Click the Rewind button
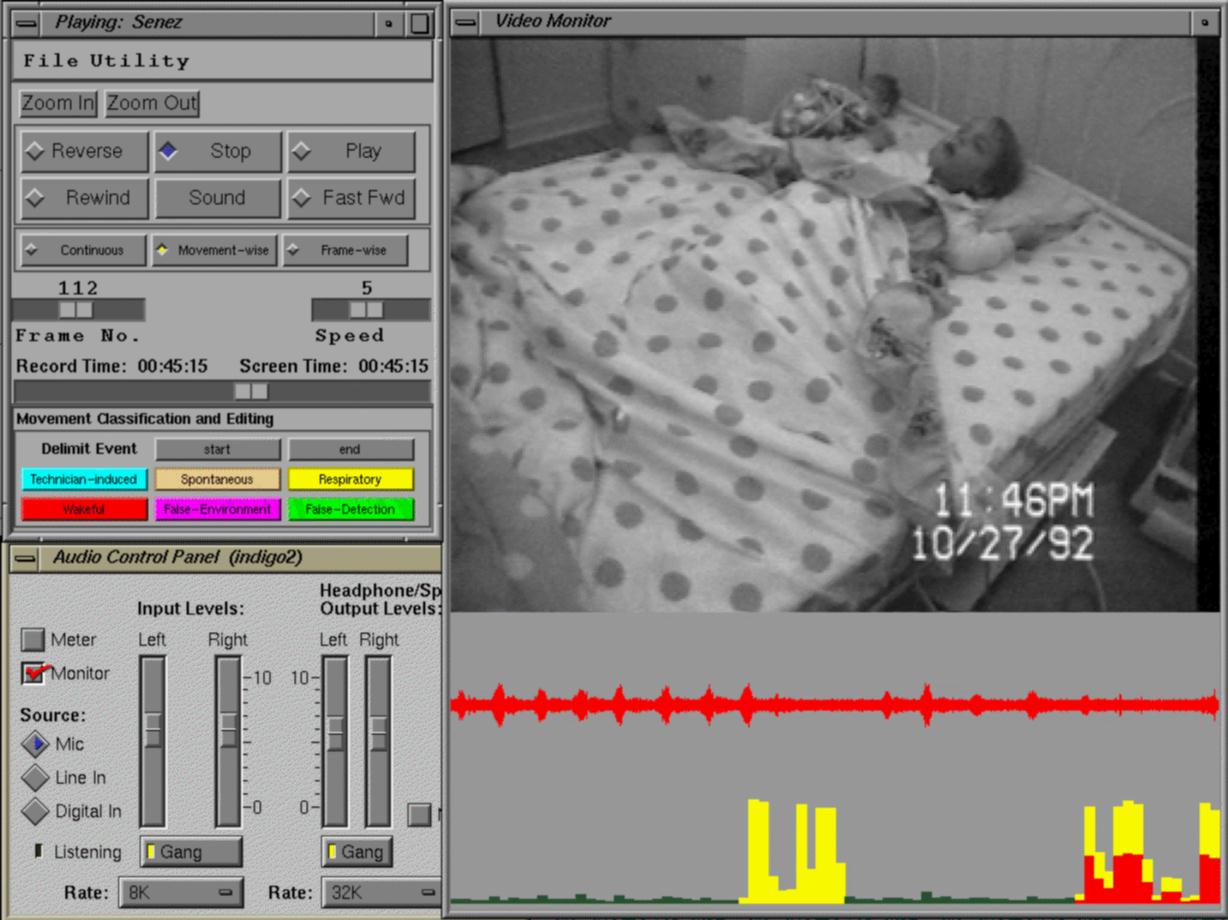The height and width of the screenshot is (920, 1228). point(85,198)
